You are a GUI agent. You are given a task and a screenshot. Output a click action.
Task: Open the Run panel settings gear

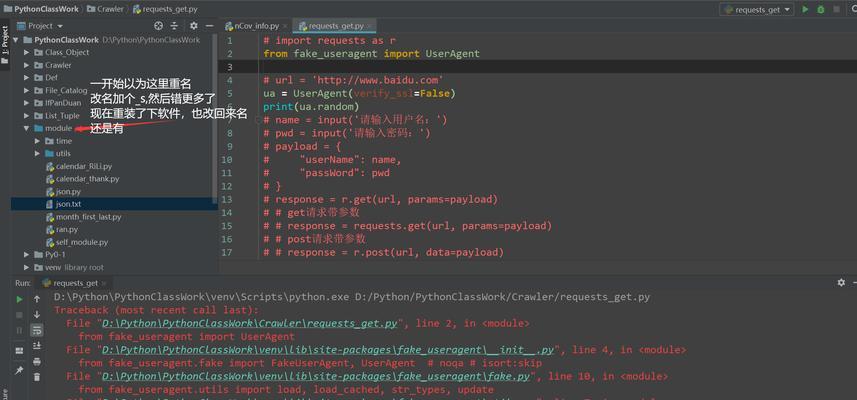point(841,283)
